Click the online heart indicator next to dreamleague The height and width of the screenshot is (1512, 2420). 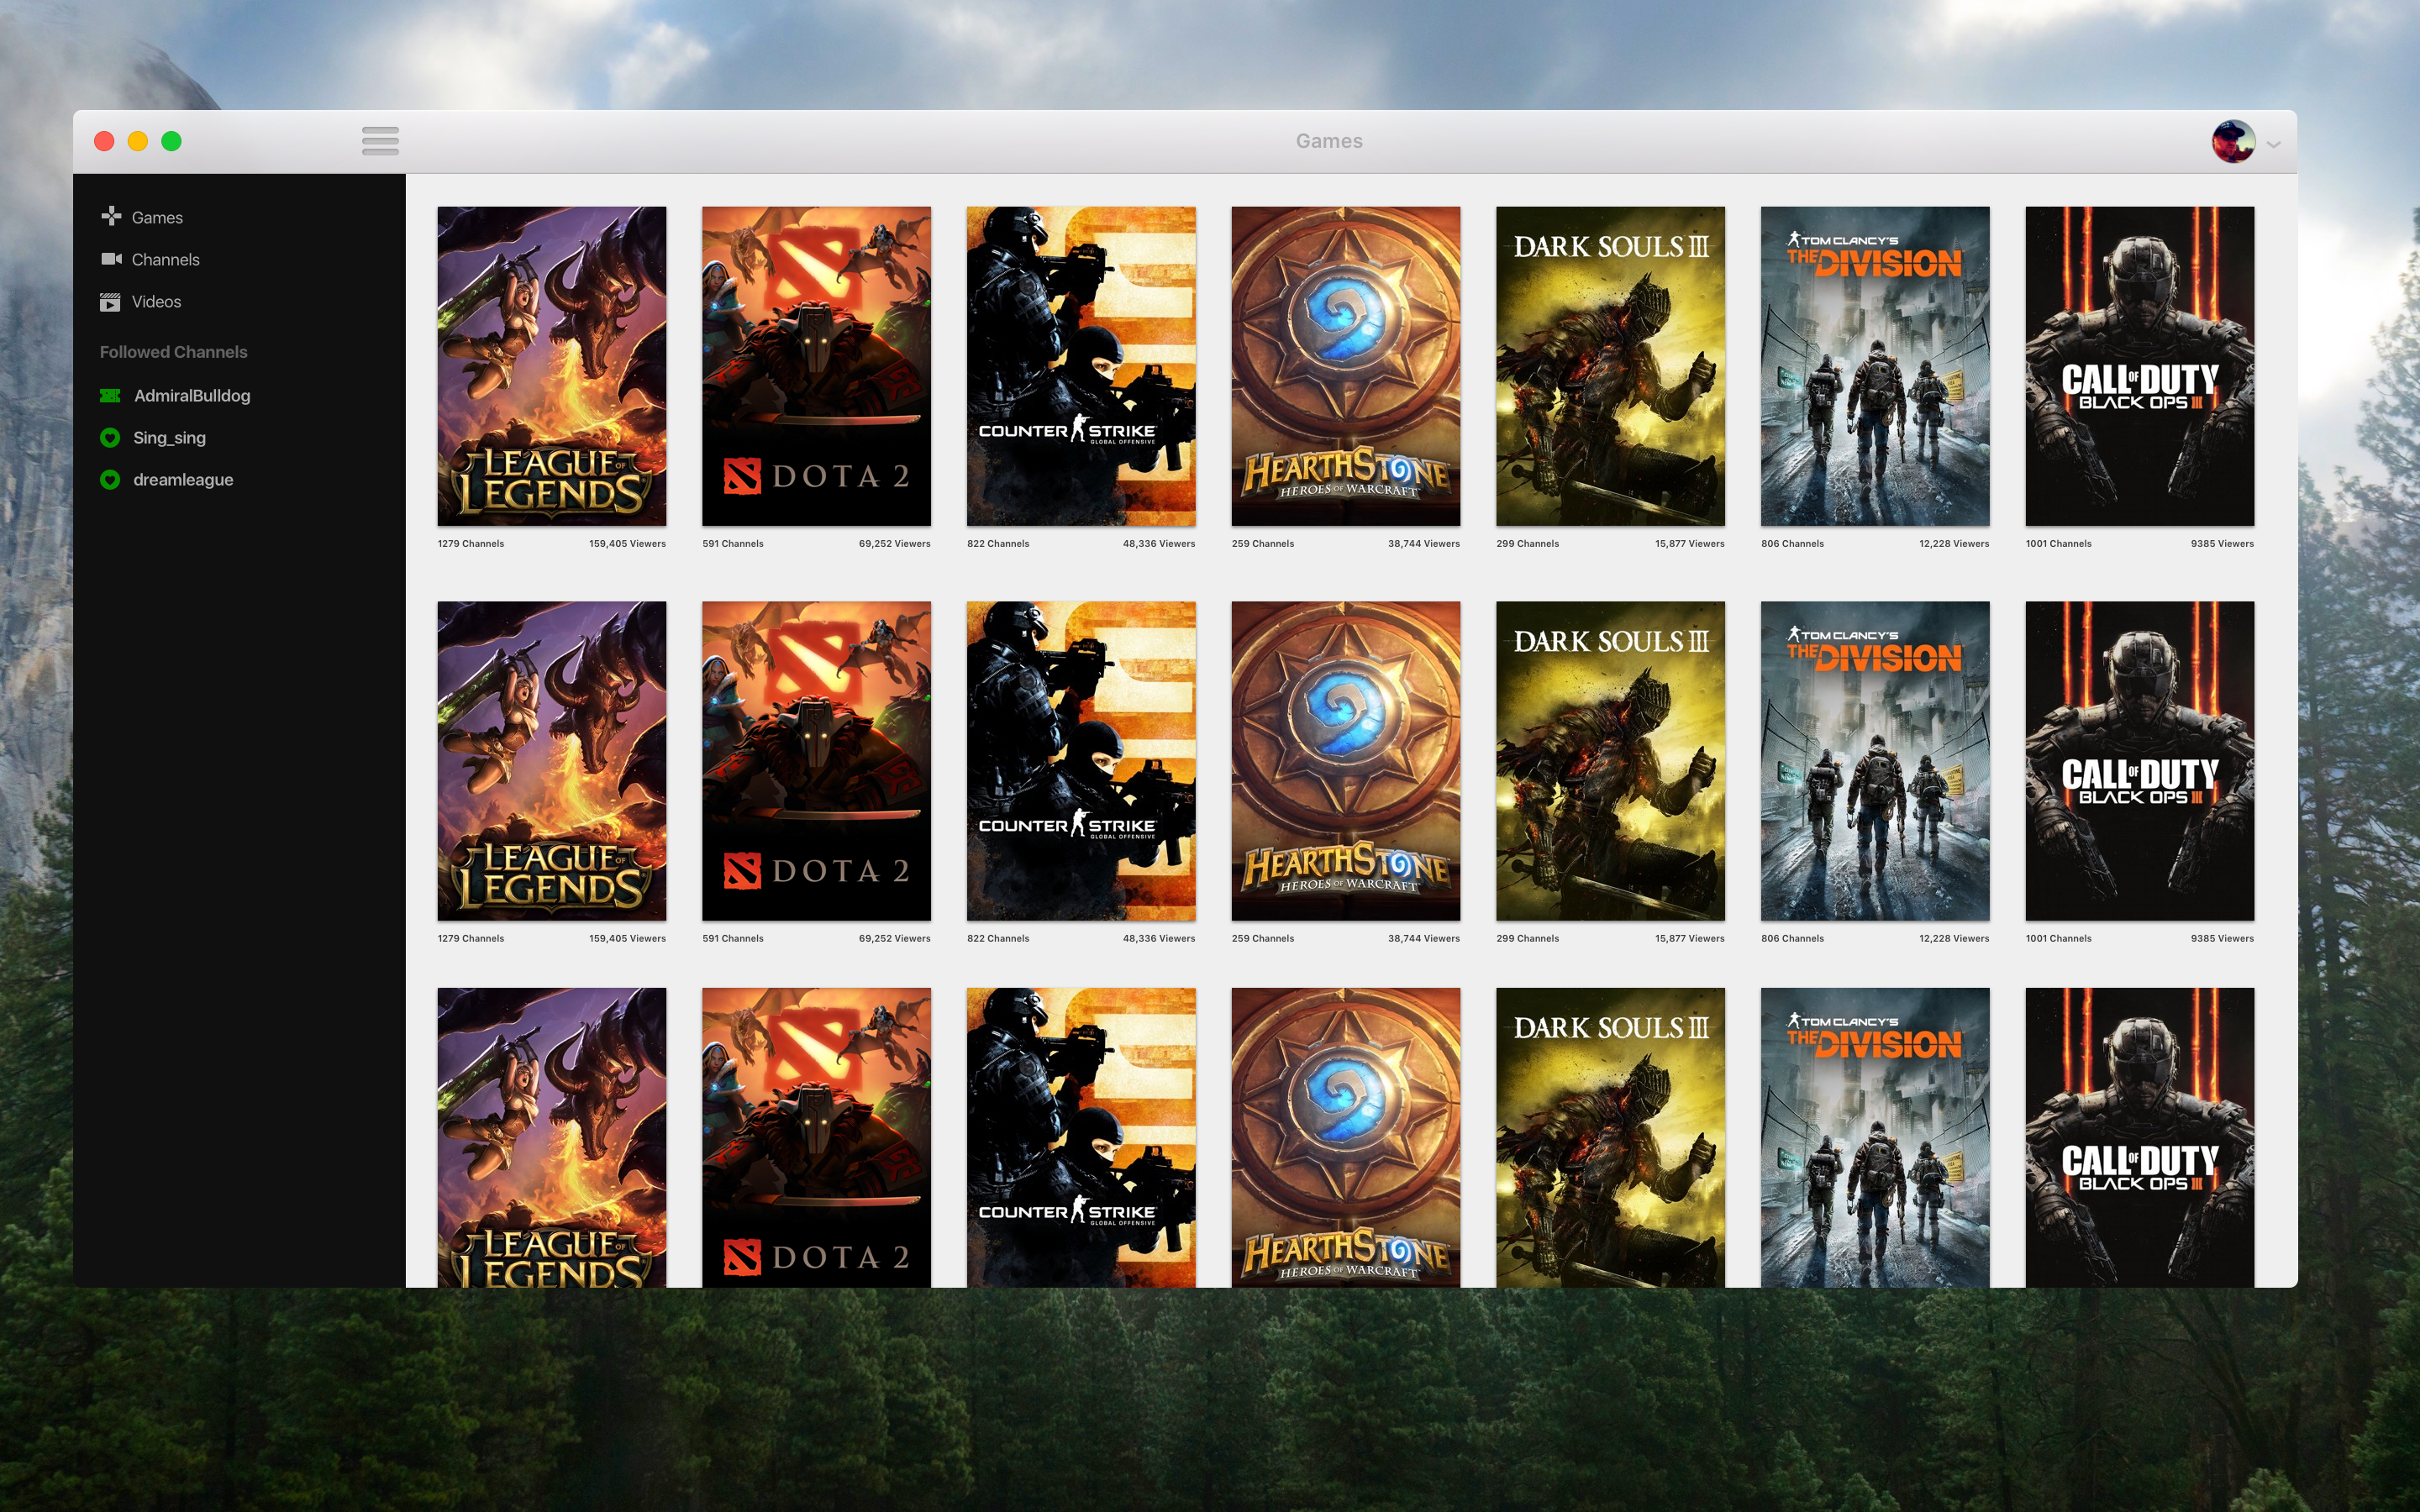point(110,479)
